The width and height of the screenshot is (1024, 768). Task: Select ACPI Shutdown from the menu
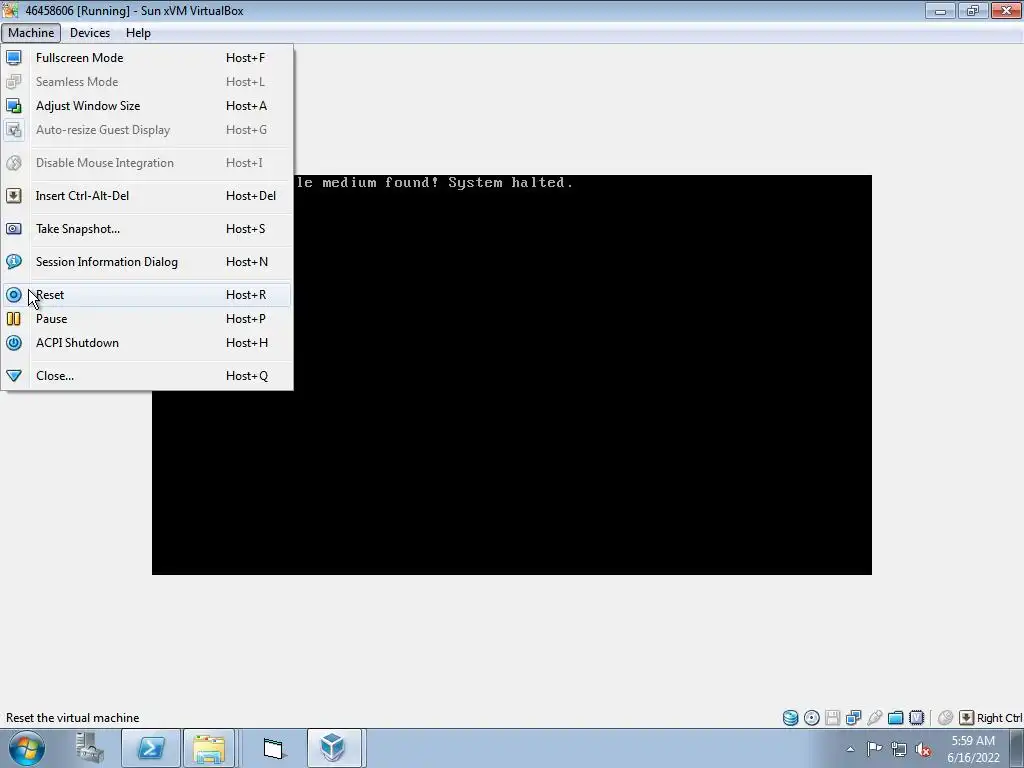click(147, 343)
